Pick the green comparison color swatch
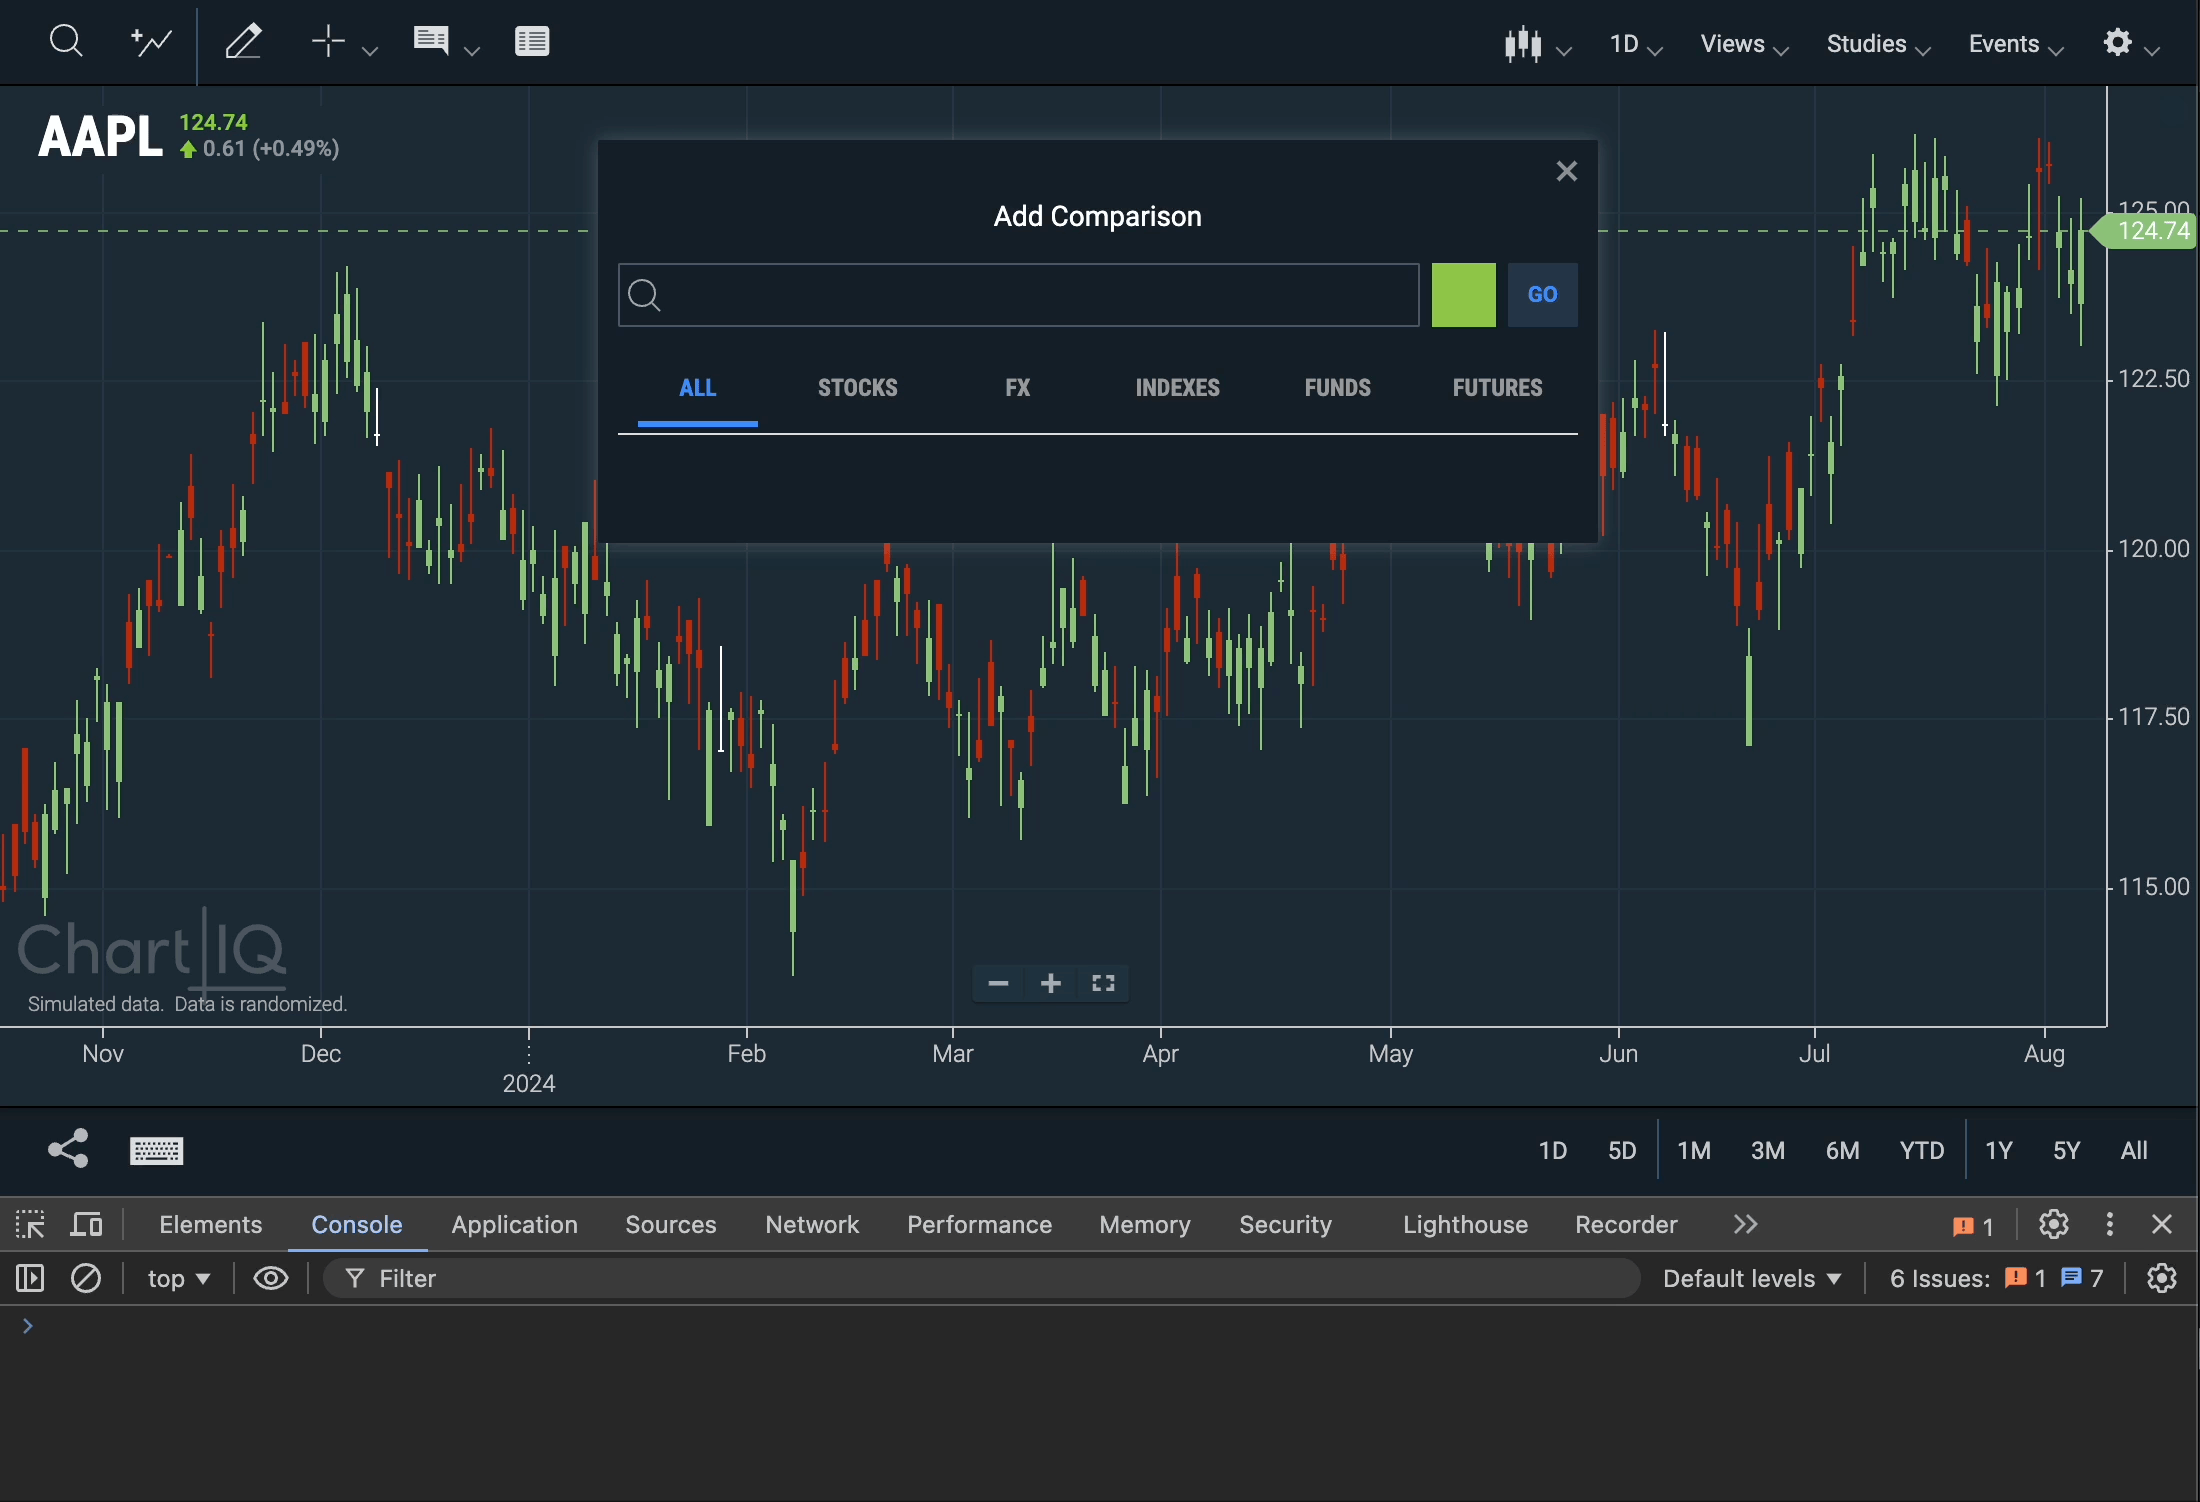The width and height of the screenshot is (2200, 1502). [x=1464, y=295]
